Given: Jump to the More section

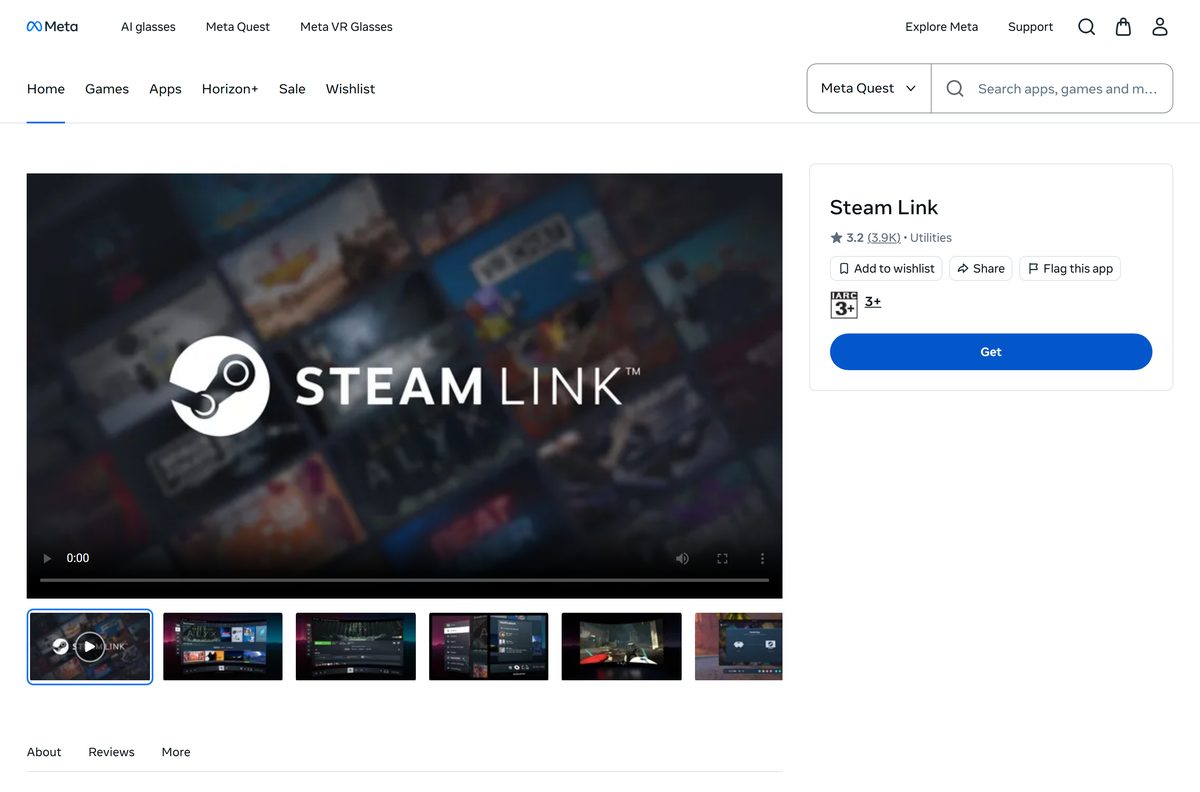Looking at the screenshot, I should click(x=176, y=752).
